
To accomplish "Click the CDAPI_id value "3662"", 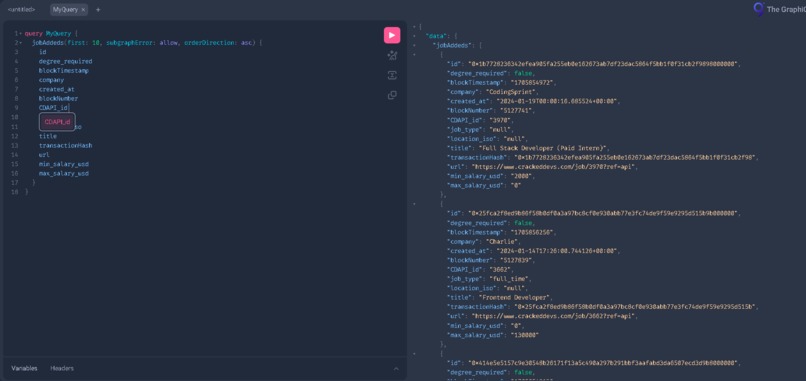I will (x=501, y=269).
